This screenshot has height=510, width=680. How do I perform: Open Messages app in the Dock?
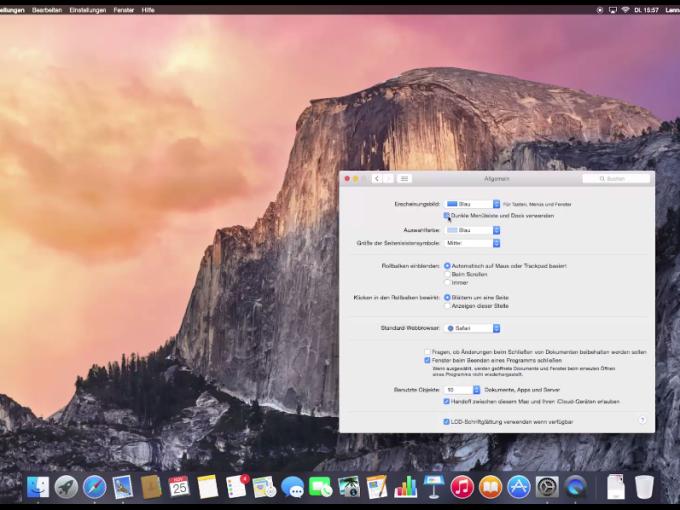click(x=292, y=487)
